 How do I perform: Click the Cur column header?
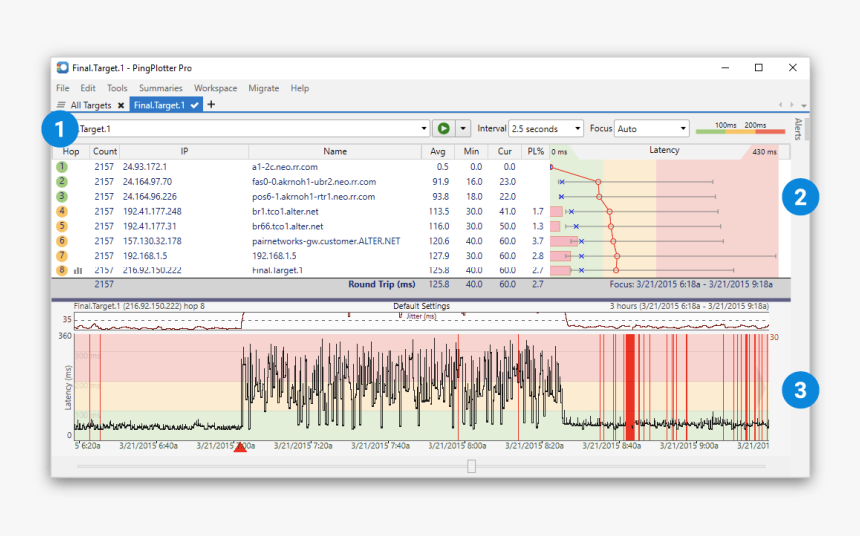pos(505,151)
